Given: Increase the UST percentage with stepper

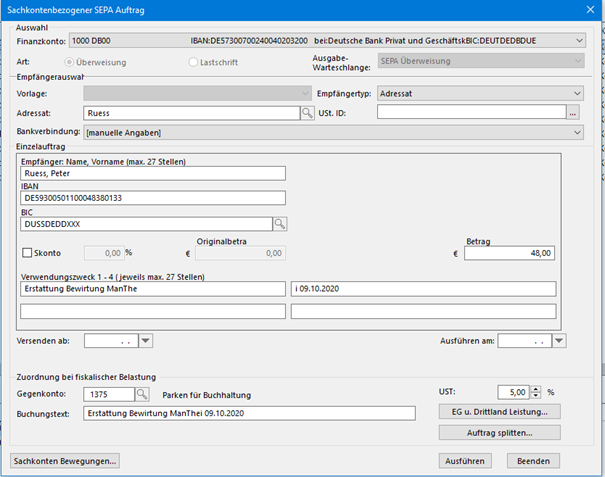Looking at the screenshot, I should click(538, 388).
